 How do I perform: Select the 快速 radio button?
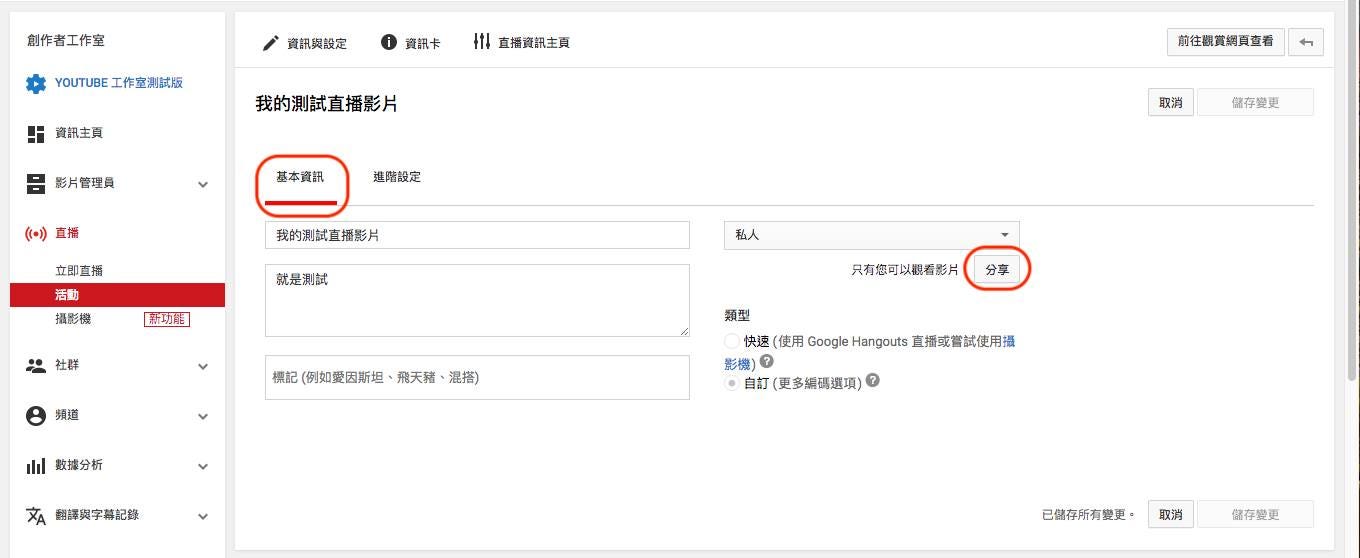(x=732, y=341)
